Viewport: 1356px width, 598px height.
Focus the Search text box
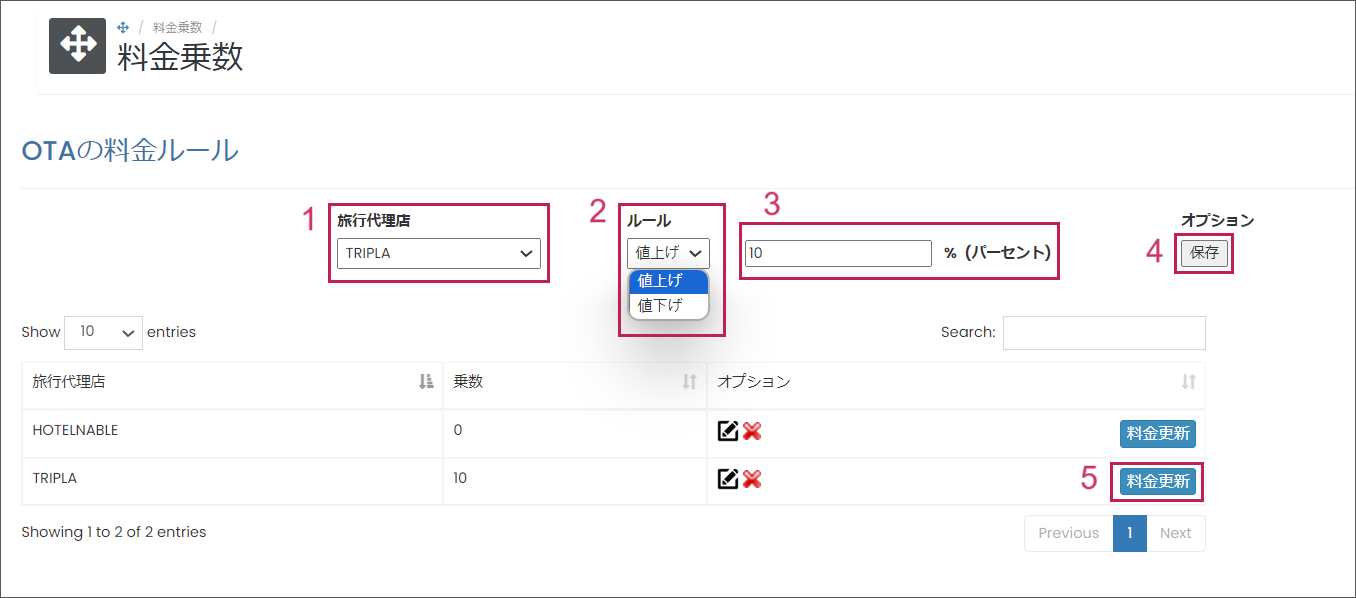tap(1104, 333)
